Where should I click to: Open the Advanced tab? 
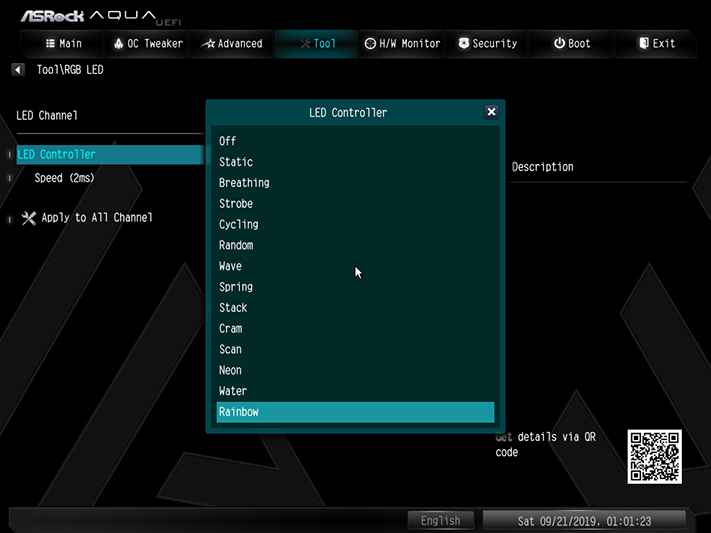click(232, 44)
